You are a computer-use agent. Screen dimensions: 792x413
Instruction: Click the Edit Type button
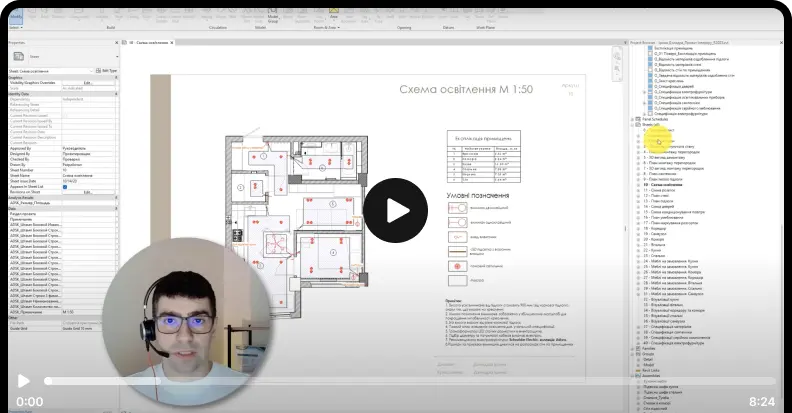point(107,71)
